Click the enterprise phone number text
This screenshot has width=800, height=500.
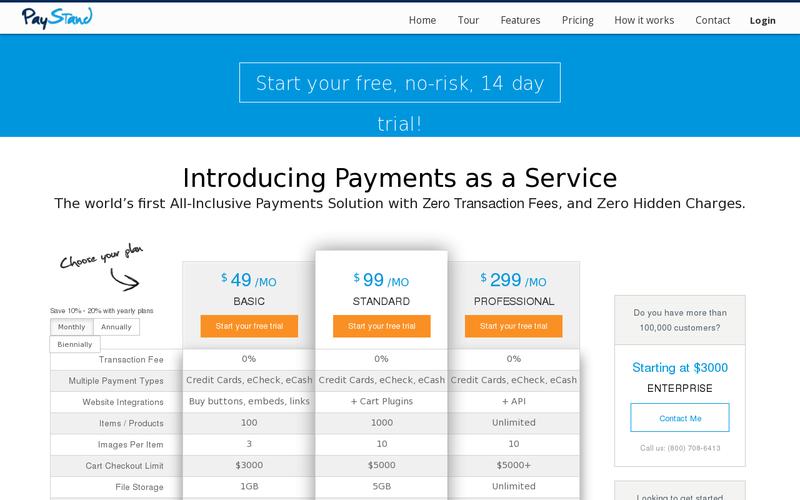[x=680, y=448]
